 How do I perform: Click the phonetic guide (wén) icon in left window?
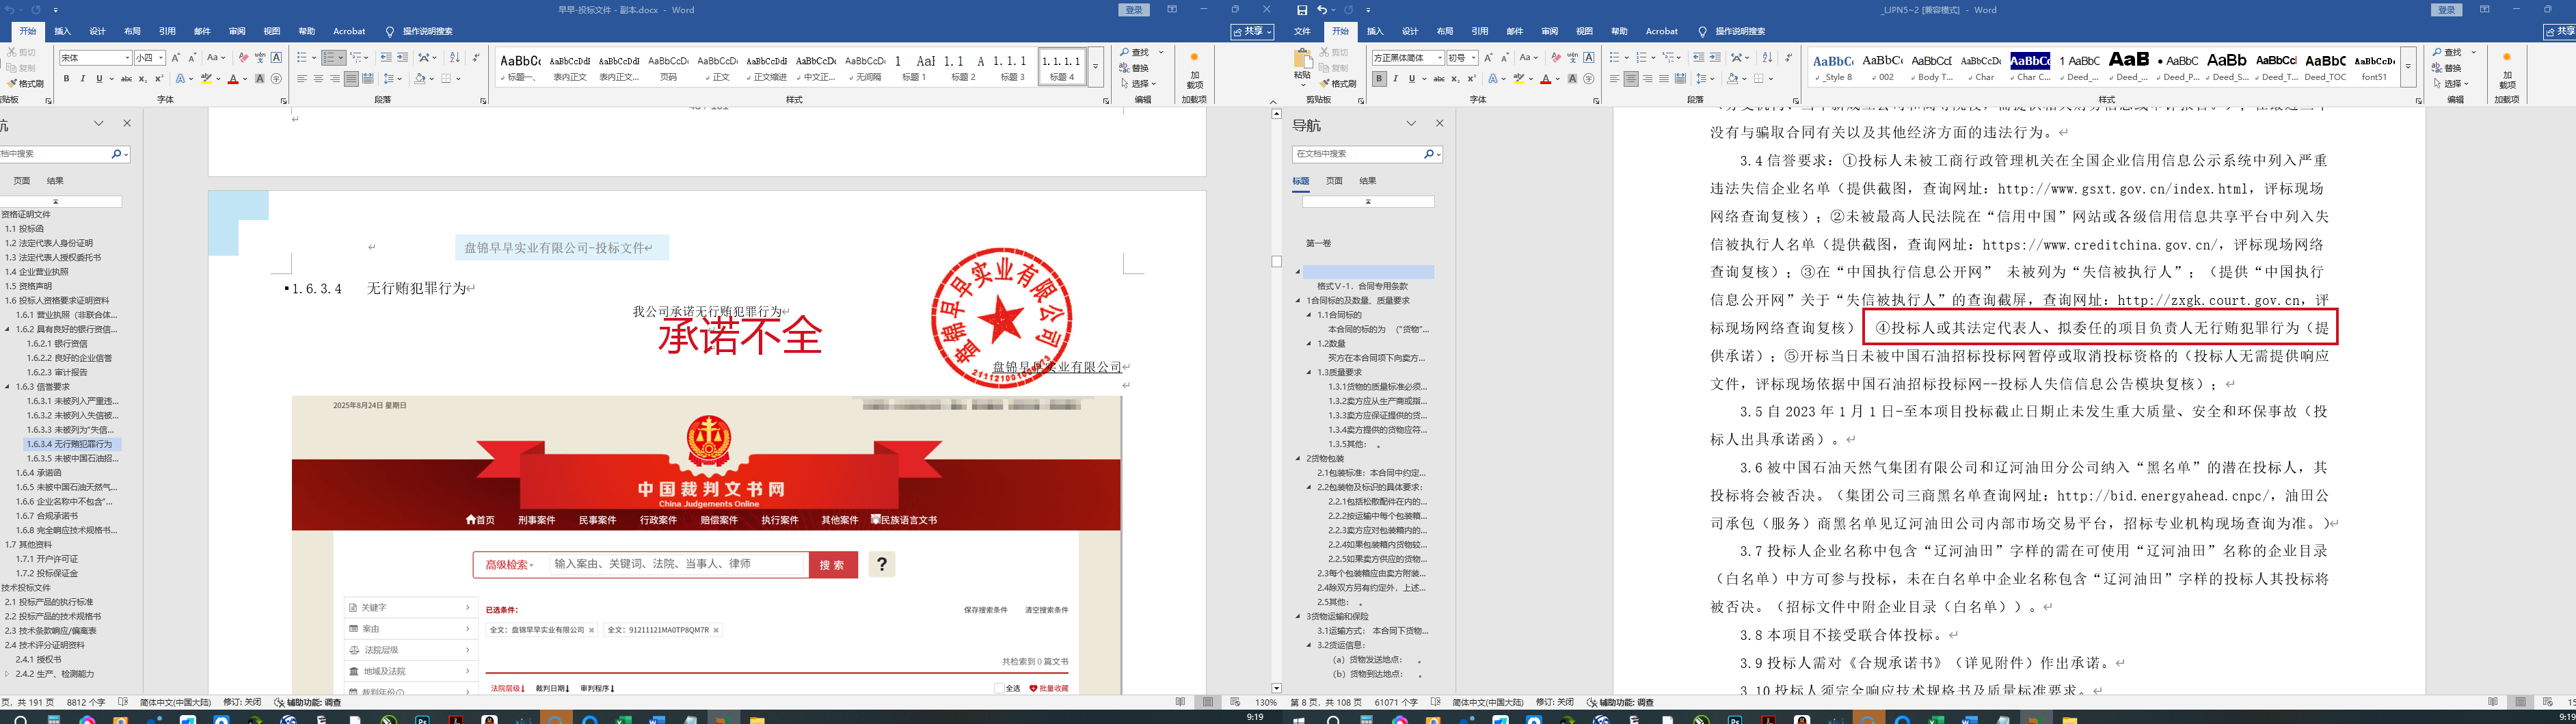click(x=260, y=57)
